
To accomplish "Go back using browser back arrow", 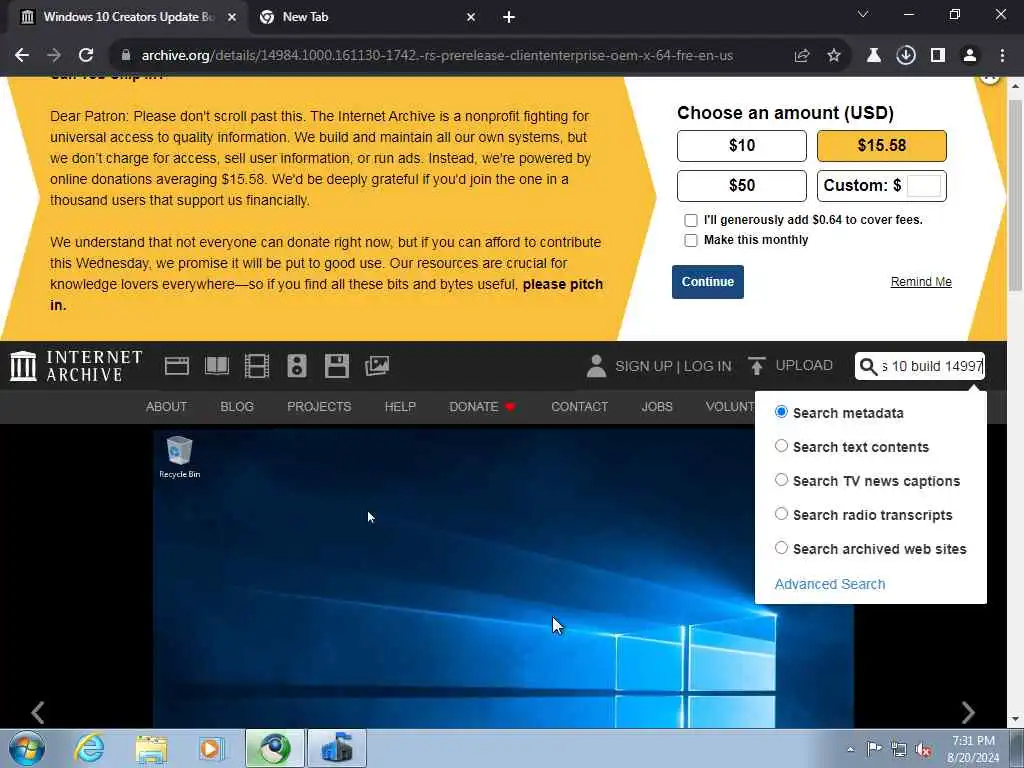I will coord(22,56).
